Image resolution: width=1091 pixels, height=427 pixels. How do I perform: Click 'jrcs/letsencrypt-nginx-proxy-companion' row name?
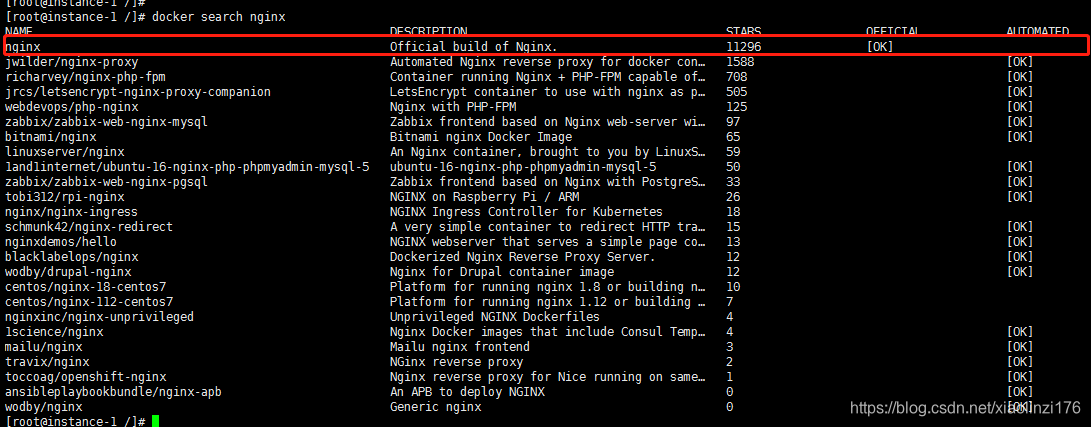[138, 92]
